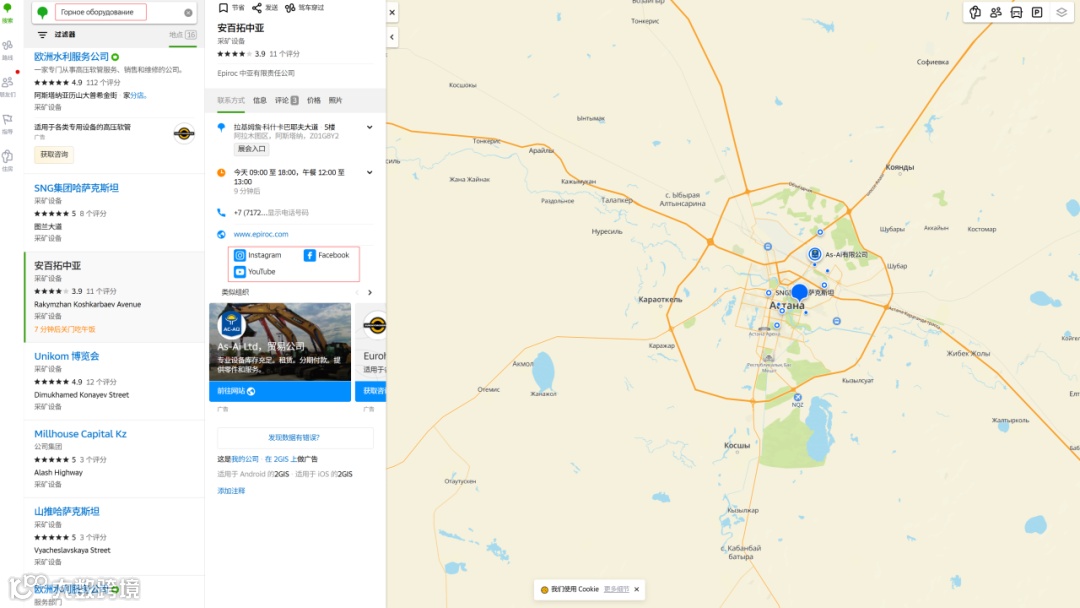The width and height of the screenshot is (1080, 608).
Task: Open the Unikom 博览会 listing
Action: [67, 356]
